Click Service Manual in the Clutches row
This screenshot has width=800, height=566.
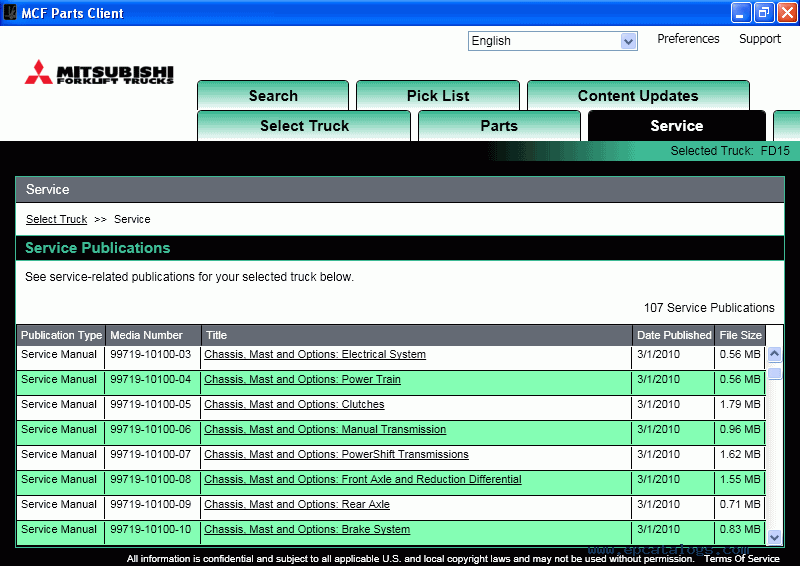point(59,404)
